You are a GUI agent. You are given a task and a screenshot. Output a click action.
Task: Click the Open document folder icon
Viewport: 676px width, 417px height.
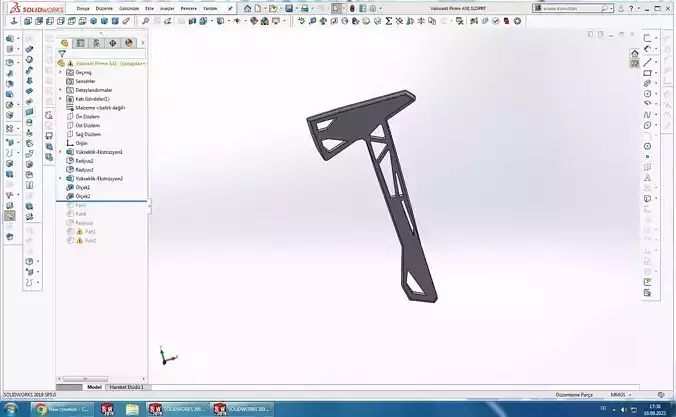coord(272,8)
